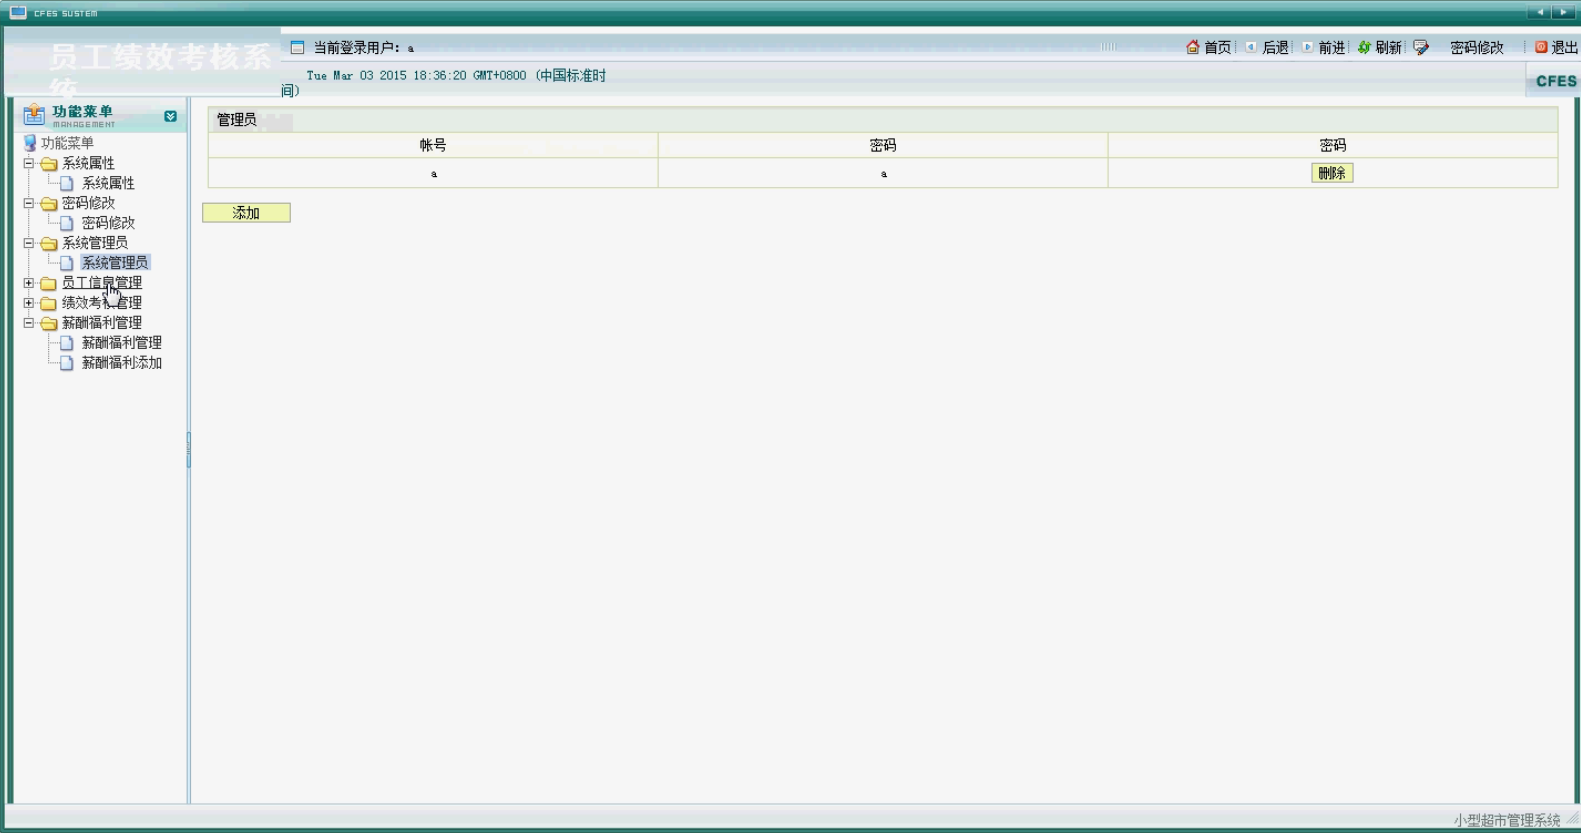Click page icon beside 薪酬福利添加
Screen dimensions: 1581x833
tap(67, 363)
